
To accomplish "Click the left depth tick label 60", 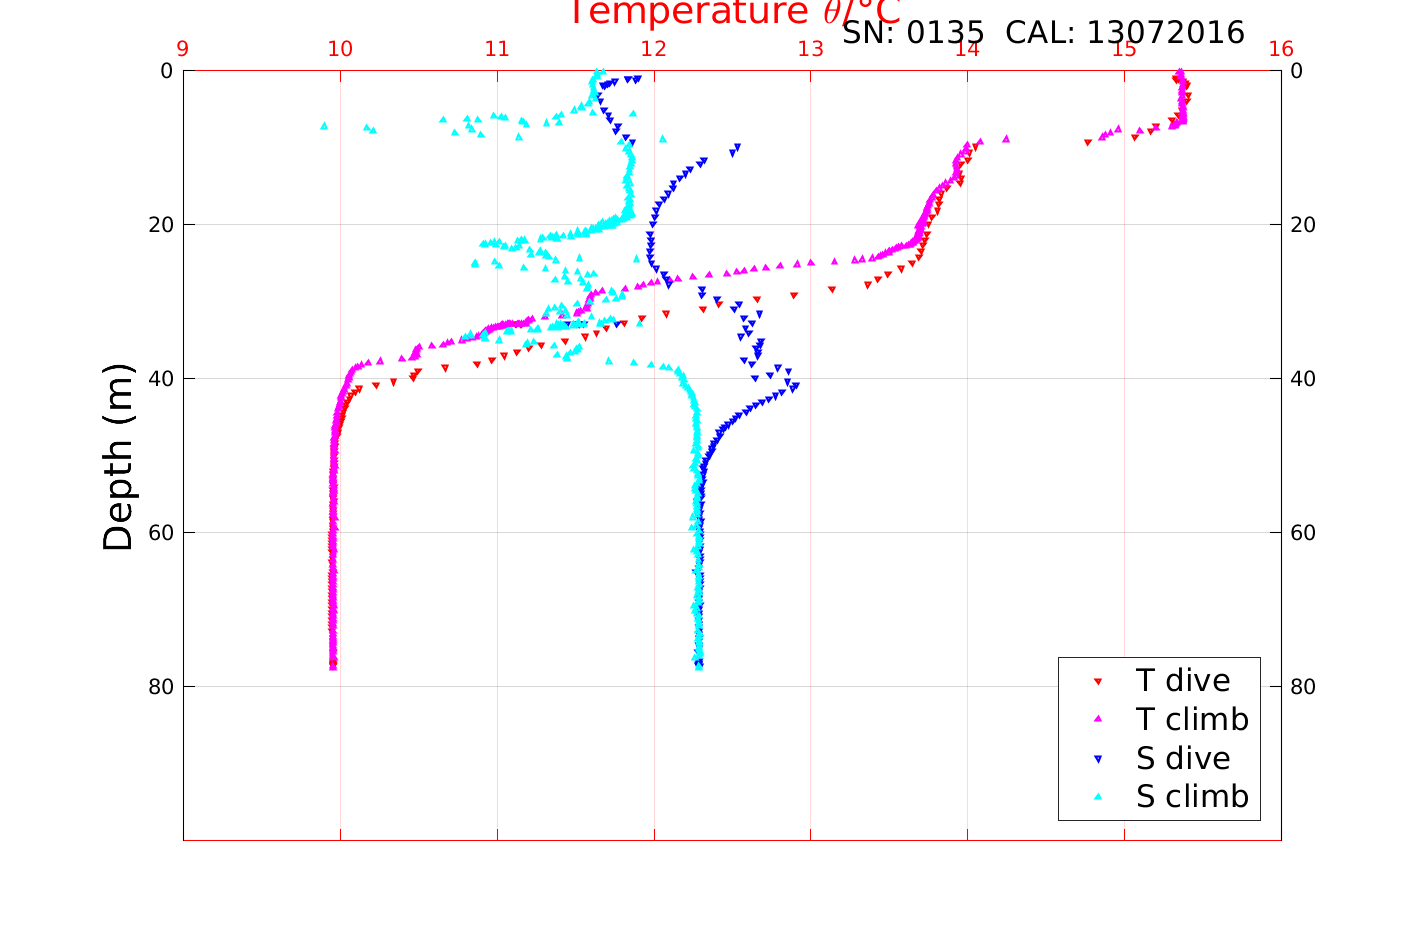I will click(161, 533).
